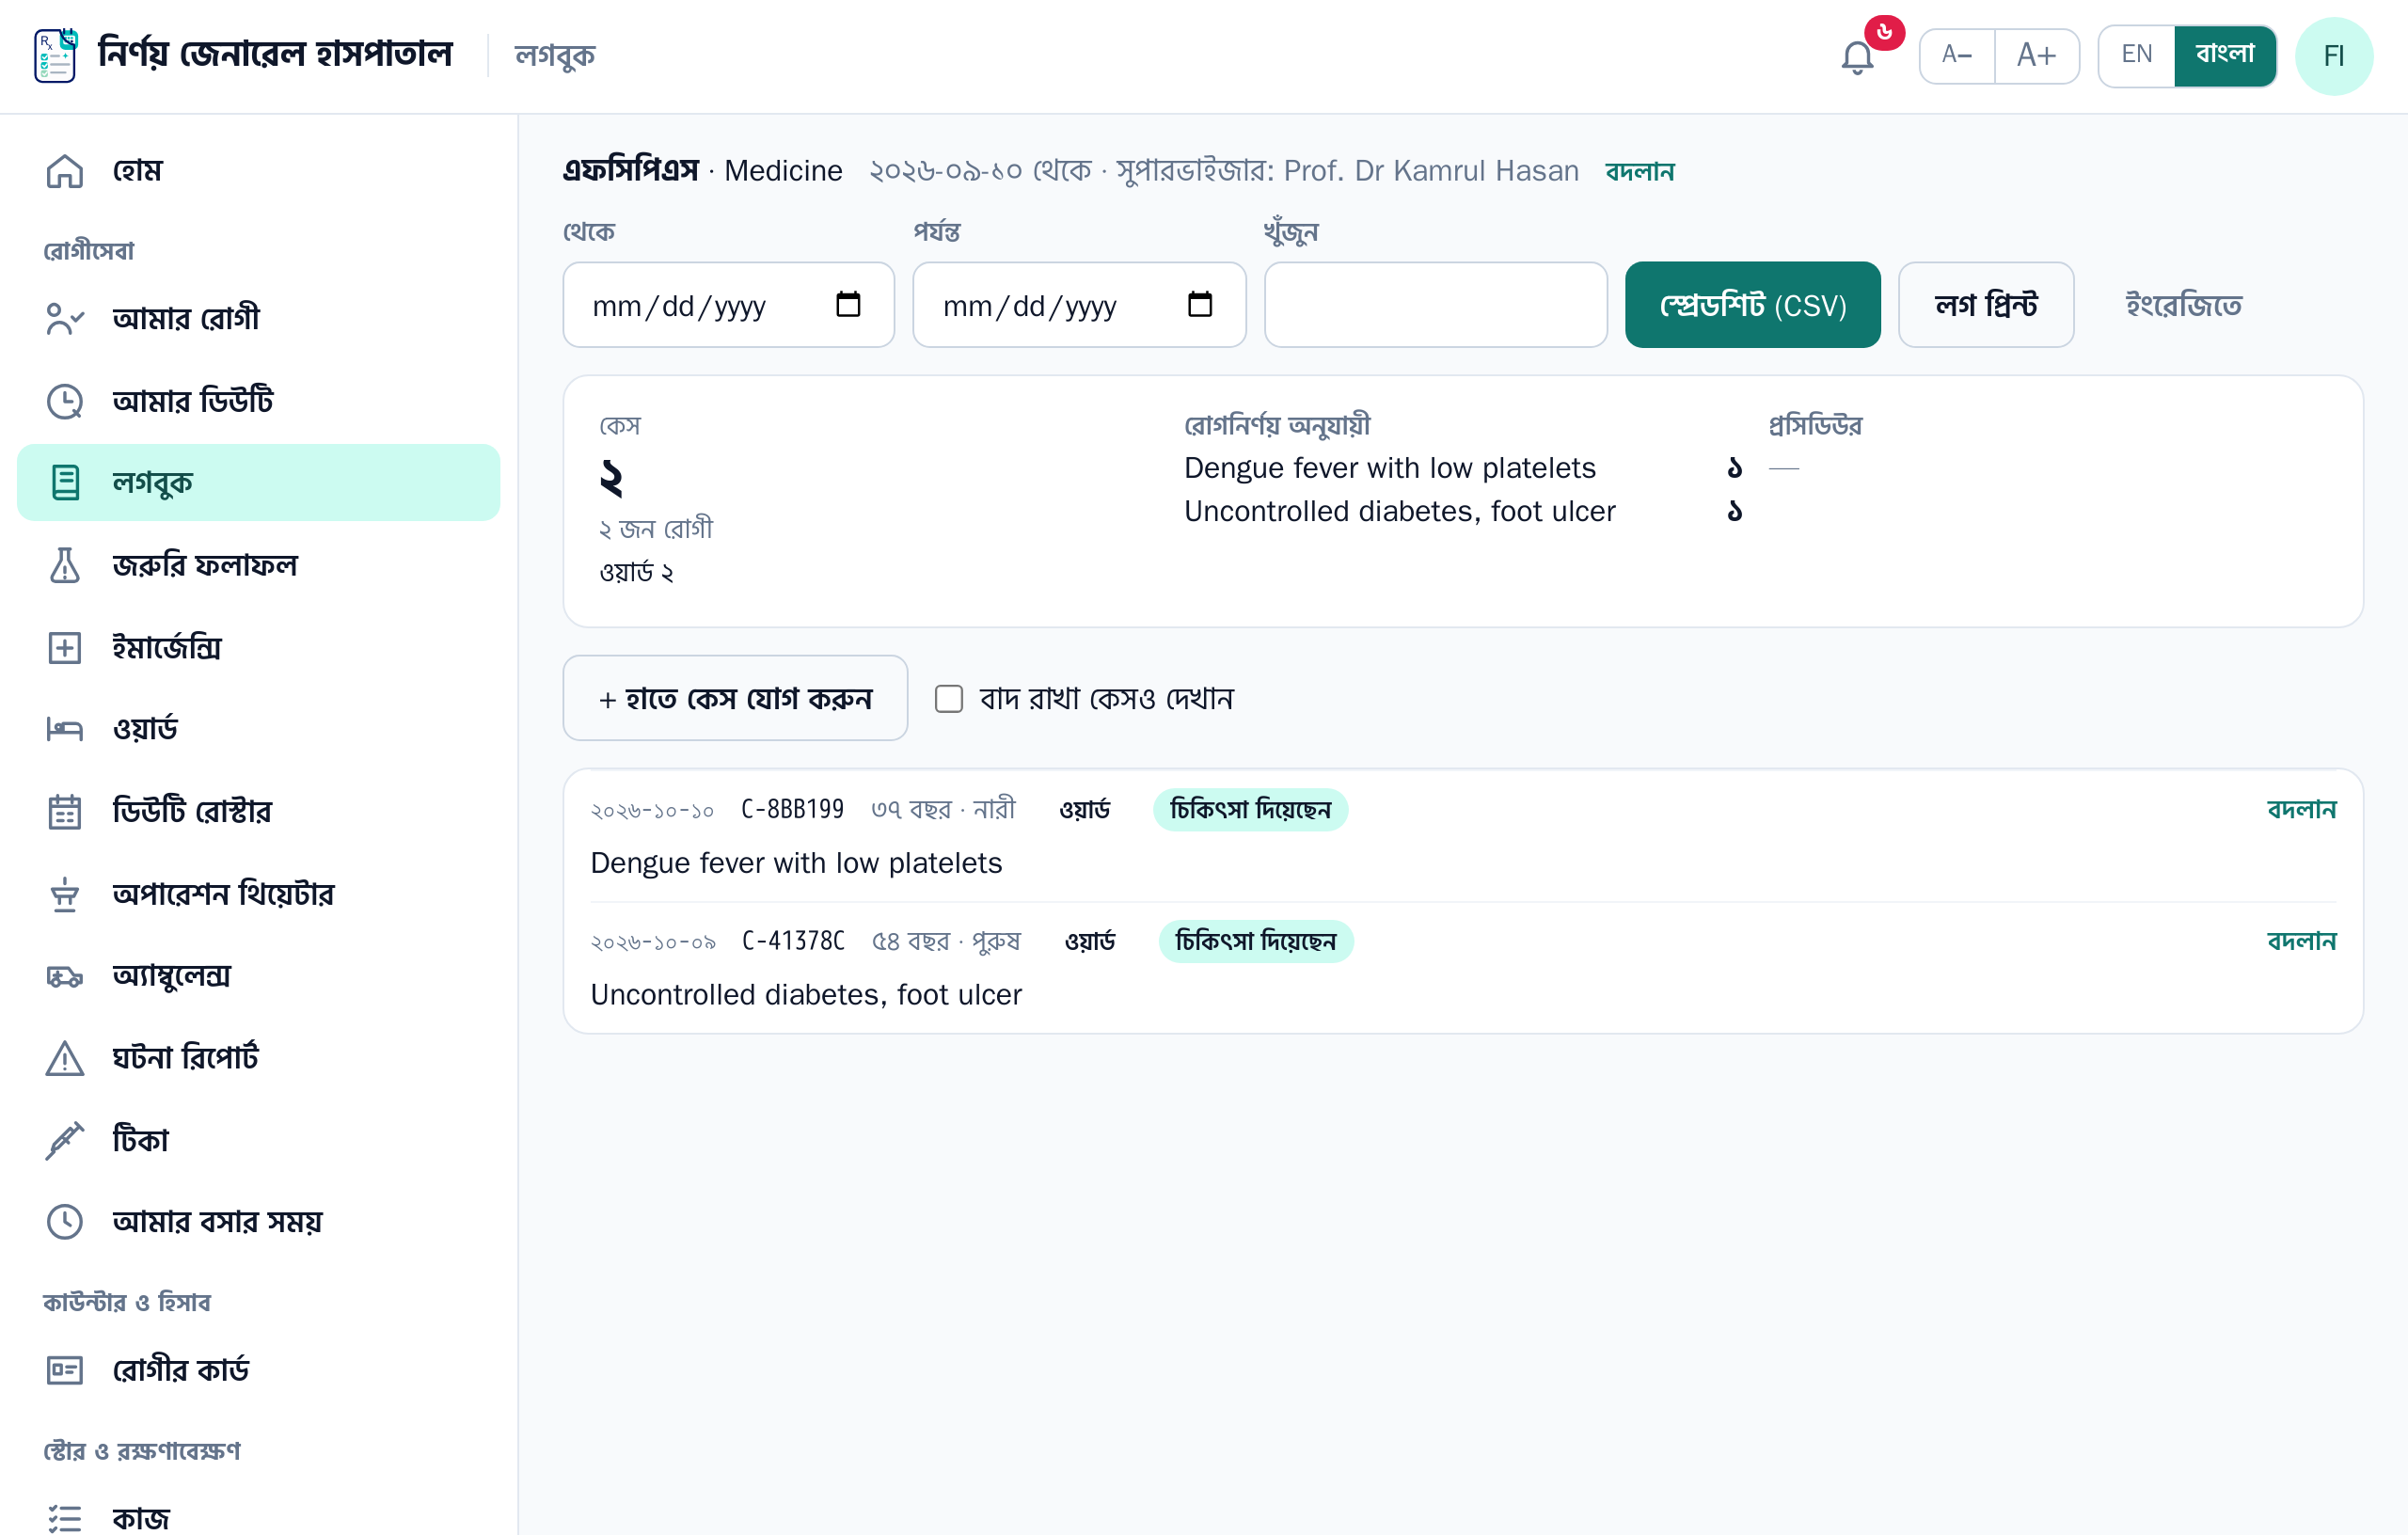This screenshot has width=2408, height=1535.
Task: Click the ডিউটি রোস্টার calendar icon
Action: (x=65, y=811)
